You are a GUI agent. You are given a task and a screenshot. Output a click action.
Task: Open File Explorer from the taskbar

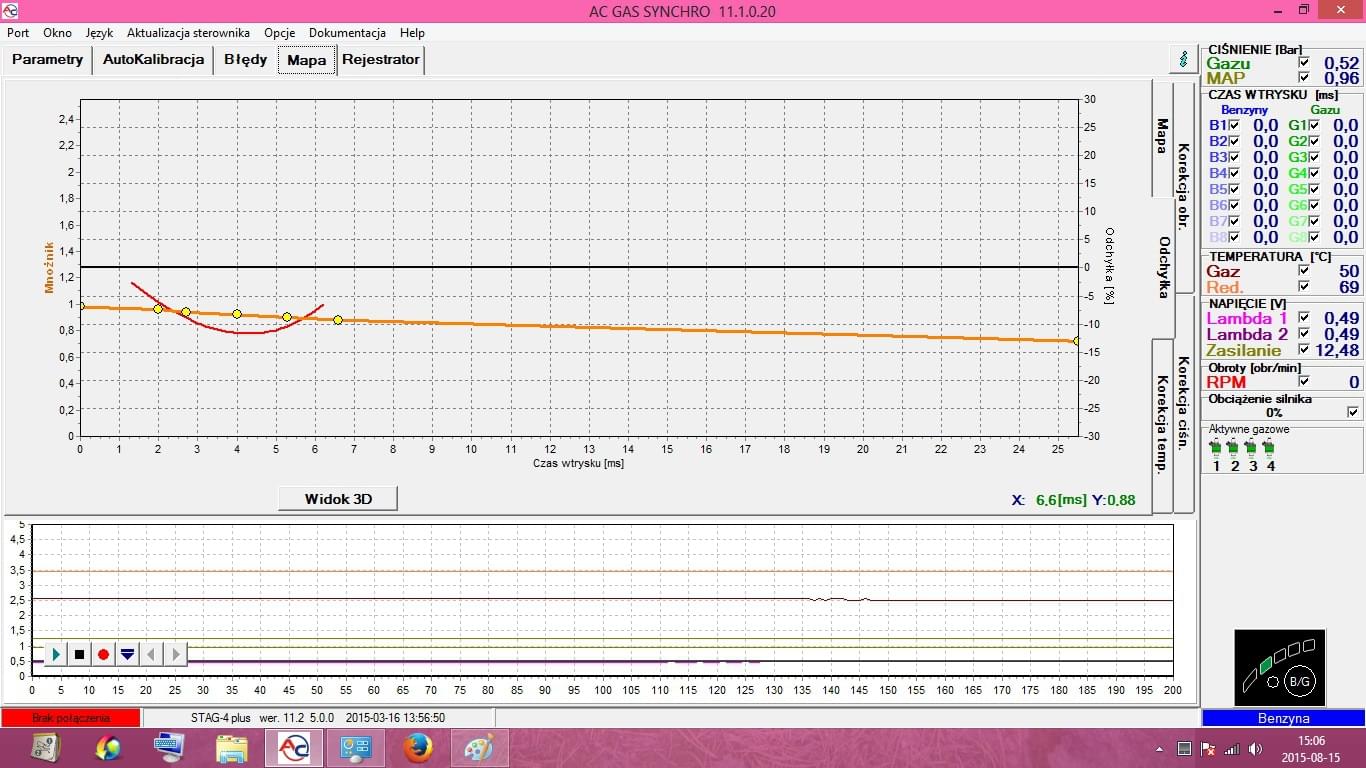(232, 747)
